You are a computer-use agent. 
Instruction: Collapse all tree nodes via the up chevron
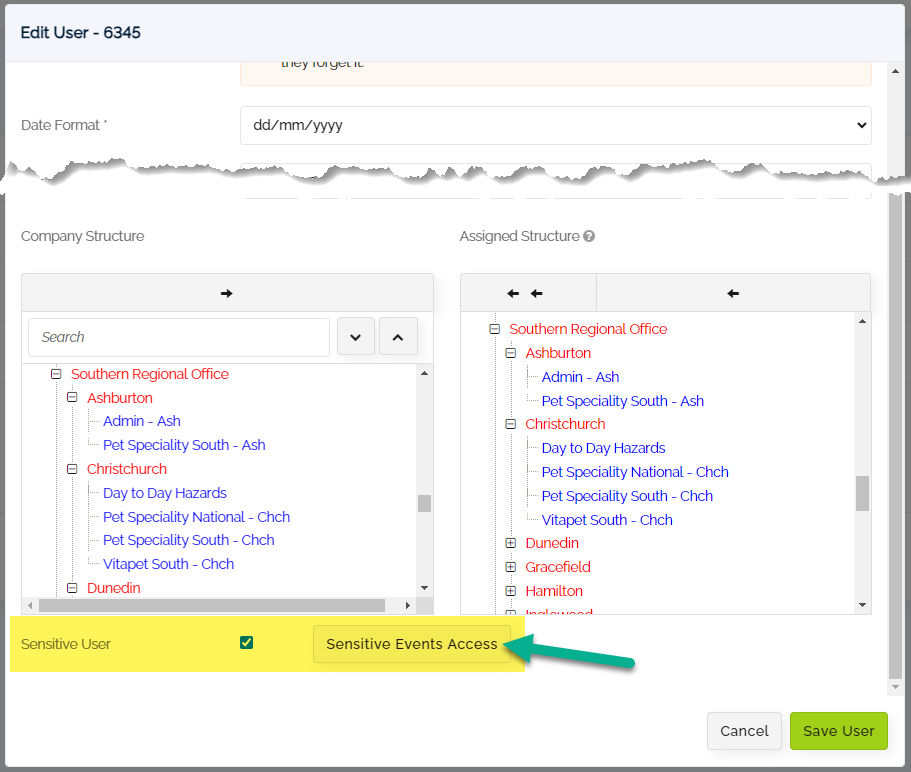399,336
